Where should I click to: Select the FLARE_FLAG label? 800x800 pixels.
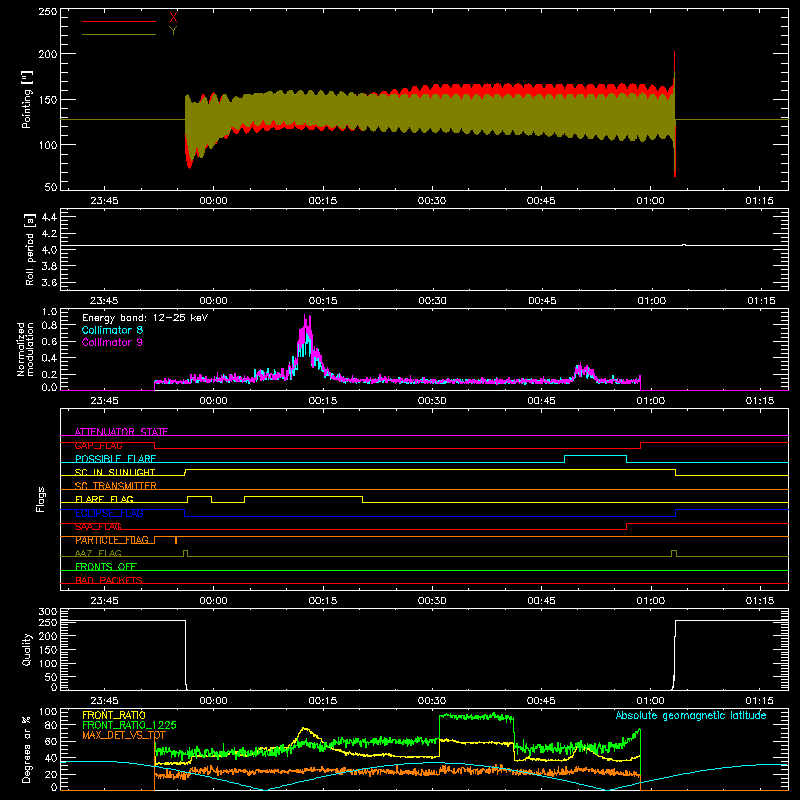tap(104, 499)
